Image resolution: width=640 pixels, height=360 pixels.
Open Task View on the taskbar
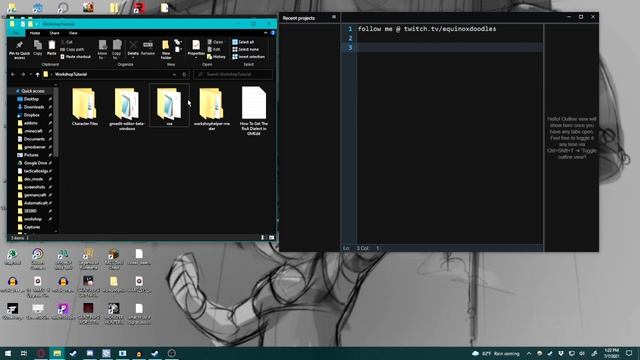tap(24, 353)
